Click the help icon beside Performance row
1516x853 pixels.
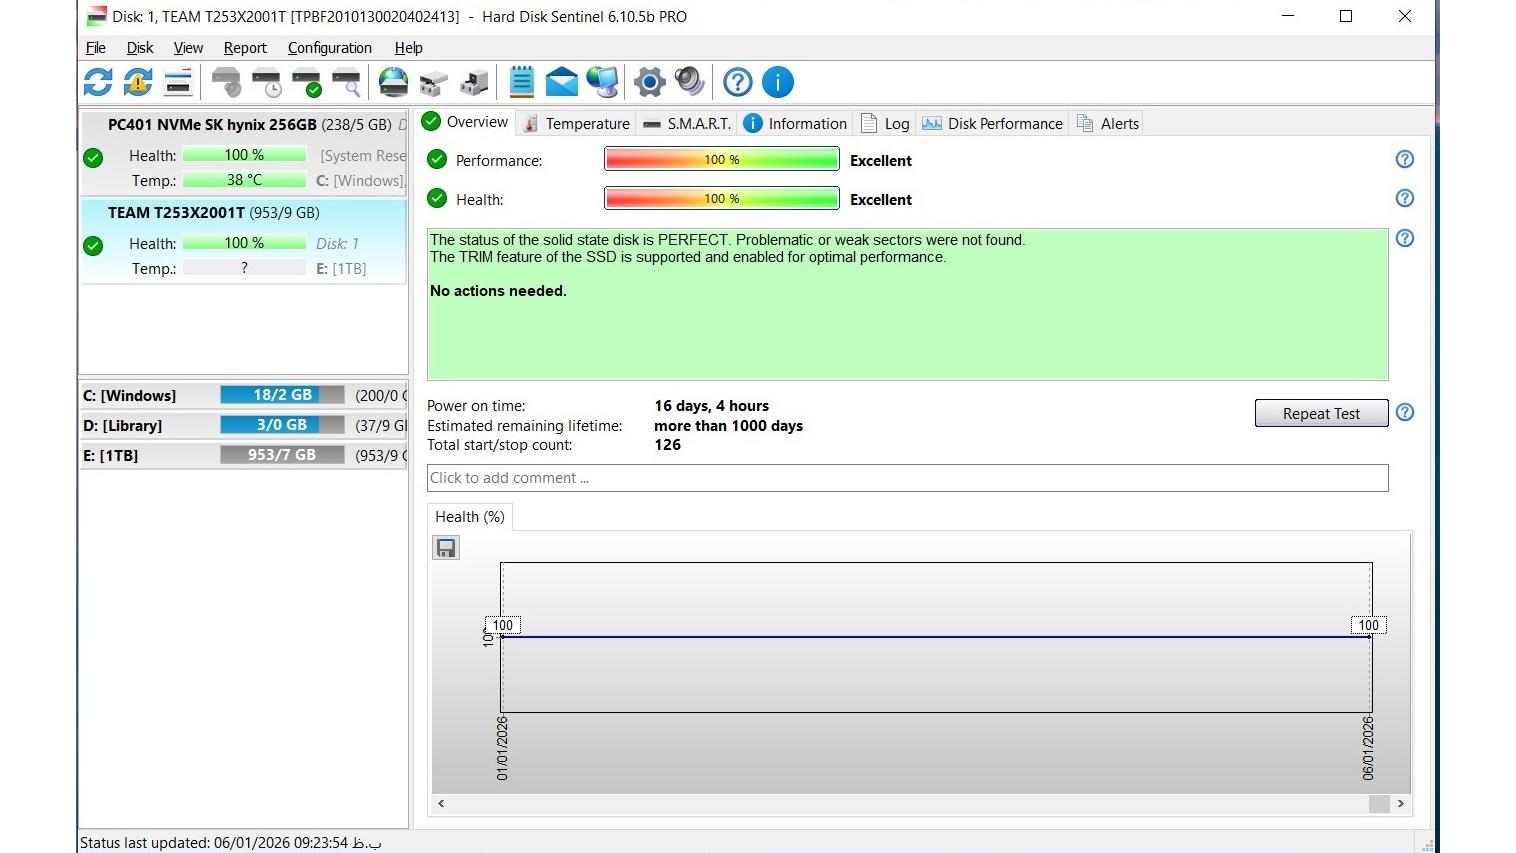click(1404, 160)
